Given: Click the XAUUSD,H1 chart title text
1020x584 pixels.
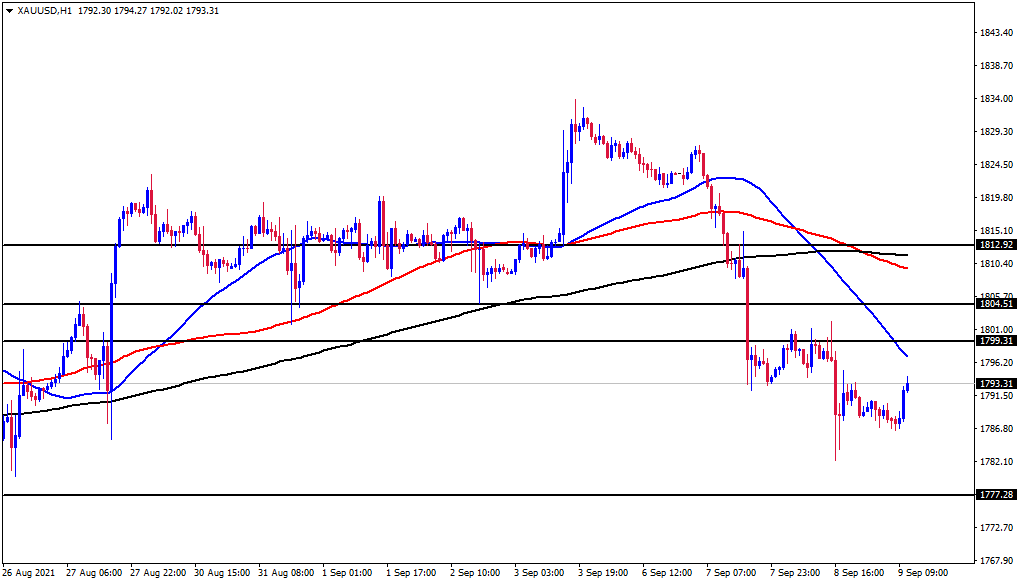Looking at the screenshot, I should tap(44, 10).
